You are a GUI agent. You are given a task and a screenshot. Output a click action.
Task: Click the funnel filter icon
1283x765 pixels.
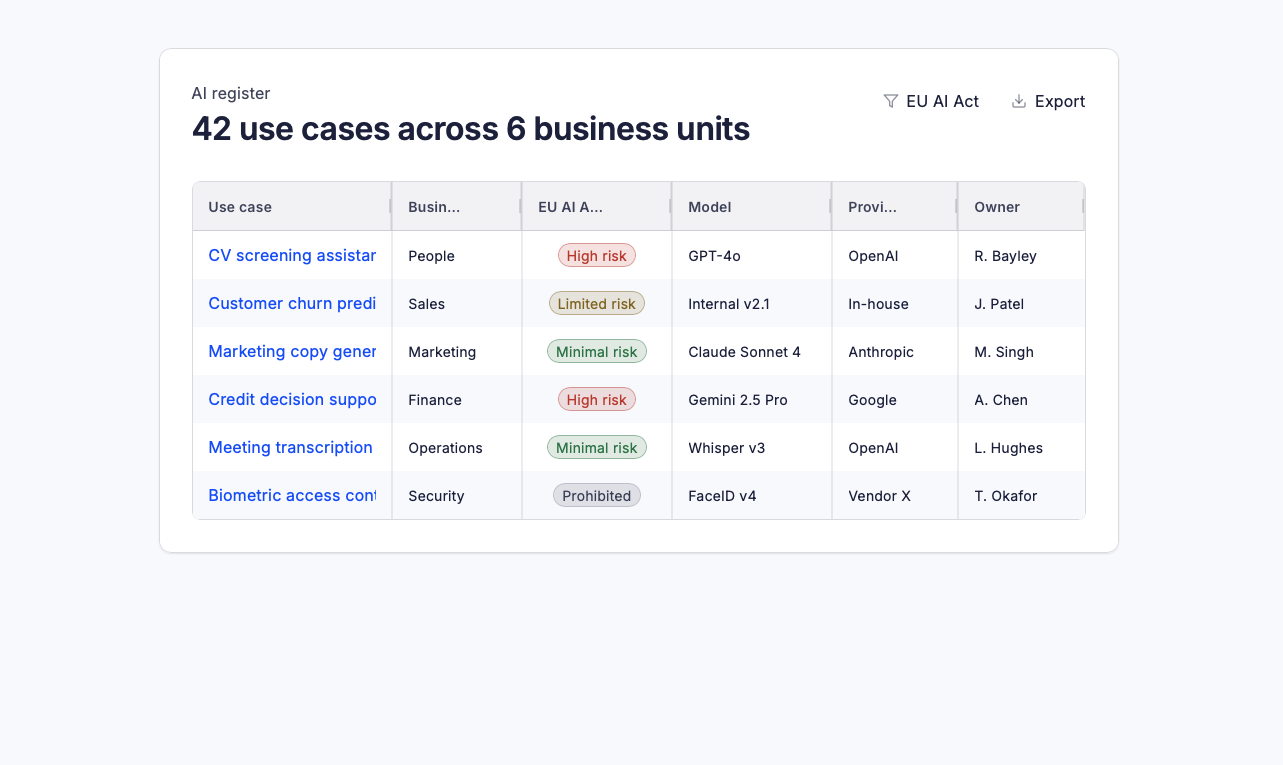[891, 101]
